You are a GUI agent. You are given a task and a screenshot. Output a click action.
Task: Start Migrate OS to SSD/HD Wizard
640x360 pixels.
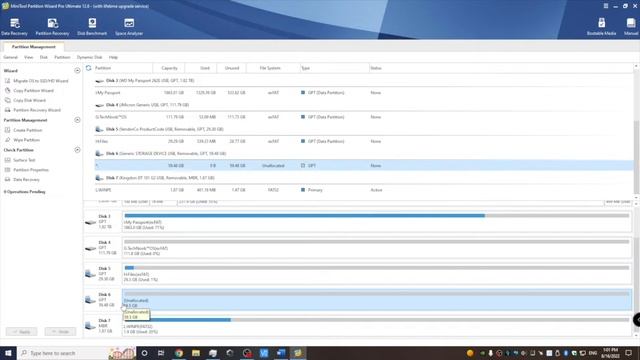pos(36,81)
